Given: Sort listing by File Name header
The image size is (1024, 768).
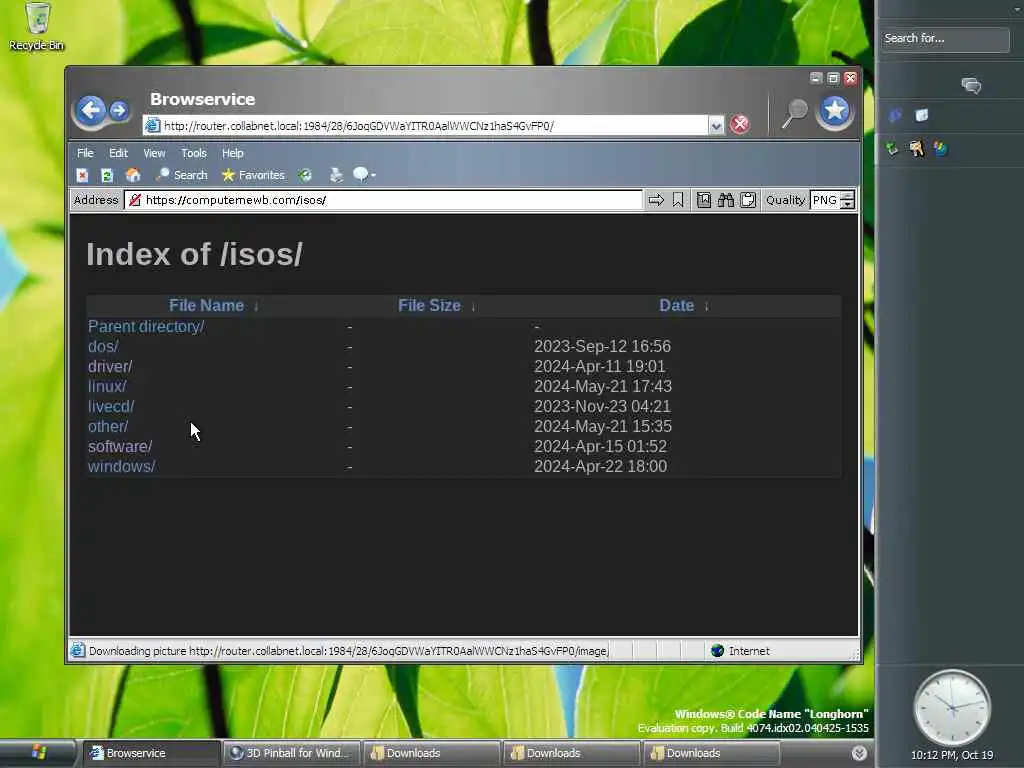Looking at the screenshot, I should pos(206,306).
